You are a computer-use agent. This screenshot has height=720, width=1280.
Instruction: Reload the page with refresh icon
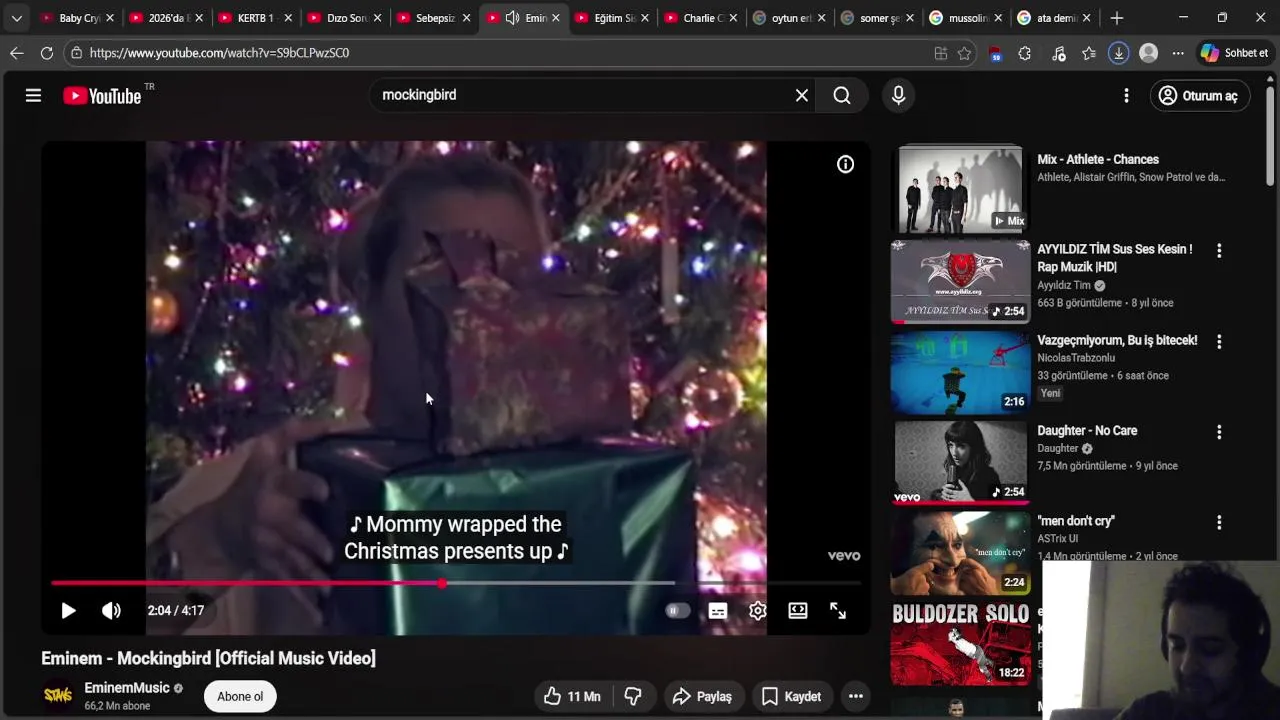pyautogui.click(x=46, y=53)
